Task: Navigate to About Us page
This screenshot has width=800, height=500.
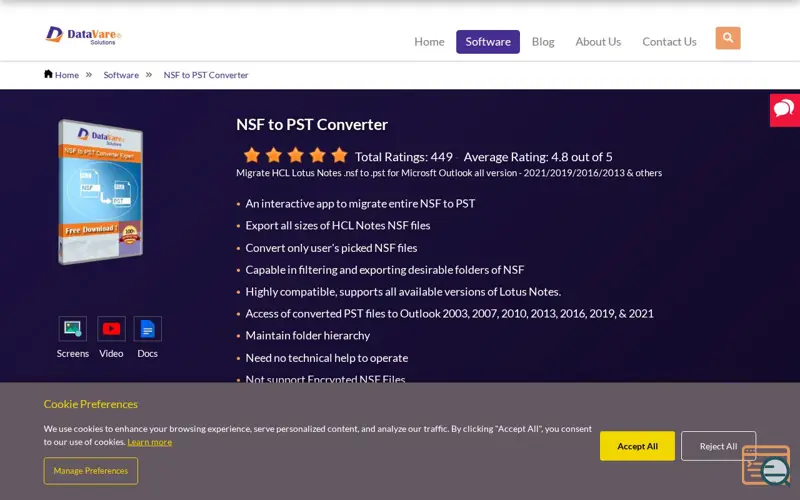Action: 598,42
